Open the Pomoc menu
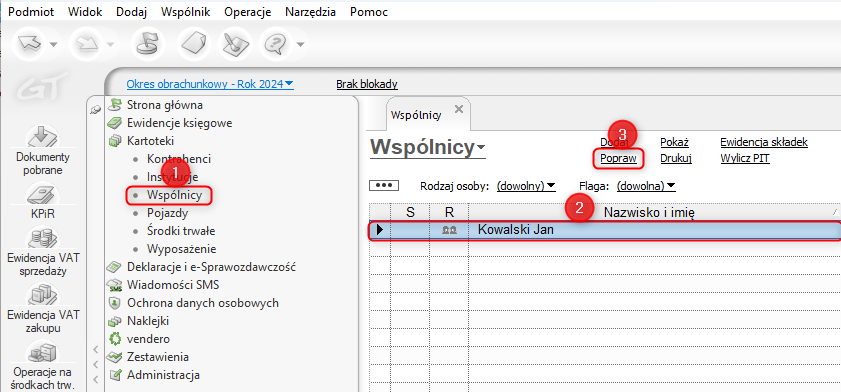 (x=368, y=12)
